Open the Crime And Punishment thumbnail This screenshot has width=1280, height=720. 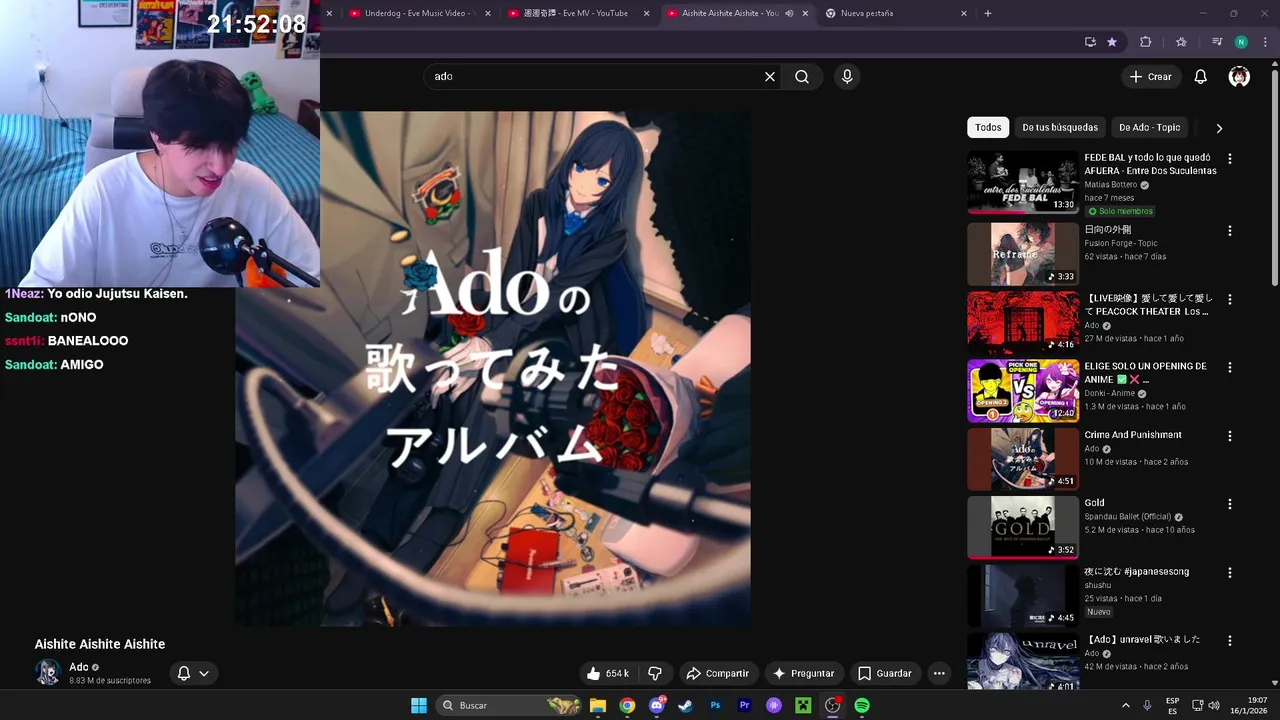1023,459
